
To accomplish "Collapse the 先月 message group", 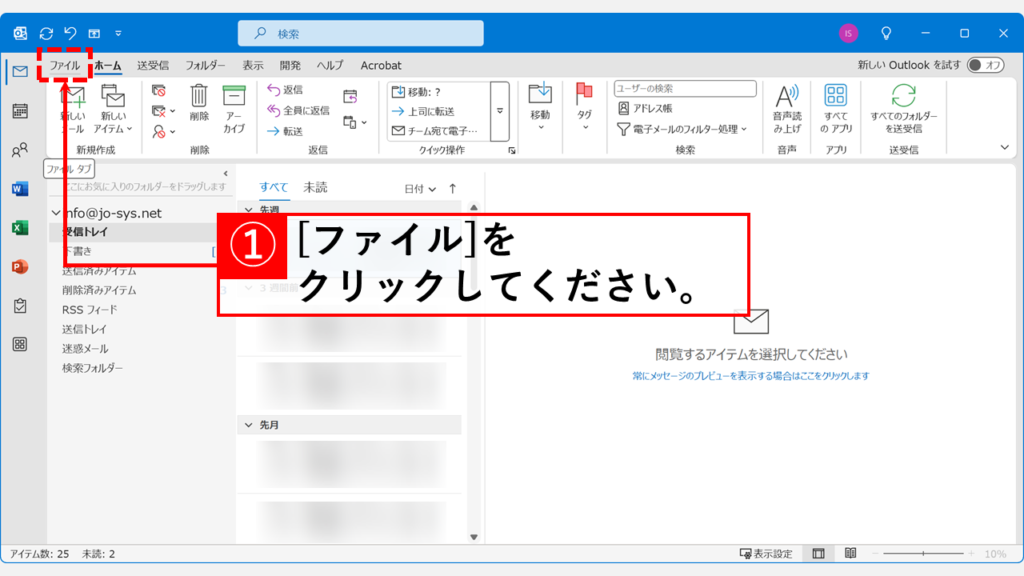I will tap(248, 425).
